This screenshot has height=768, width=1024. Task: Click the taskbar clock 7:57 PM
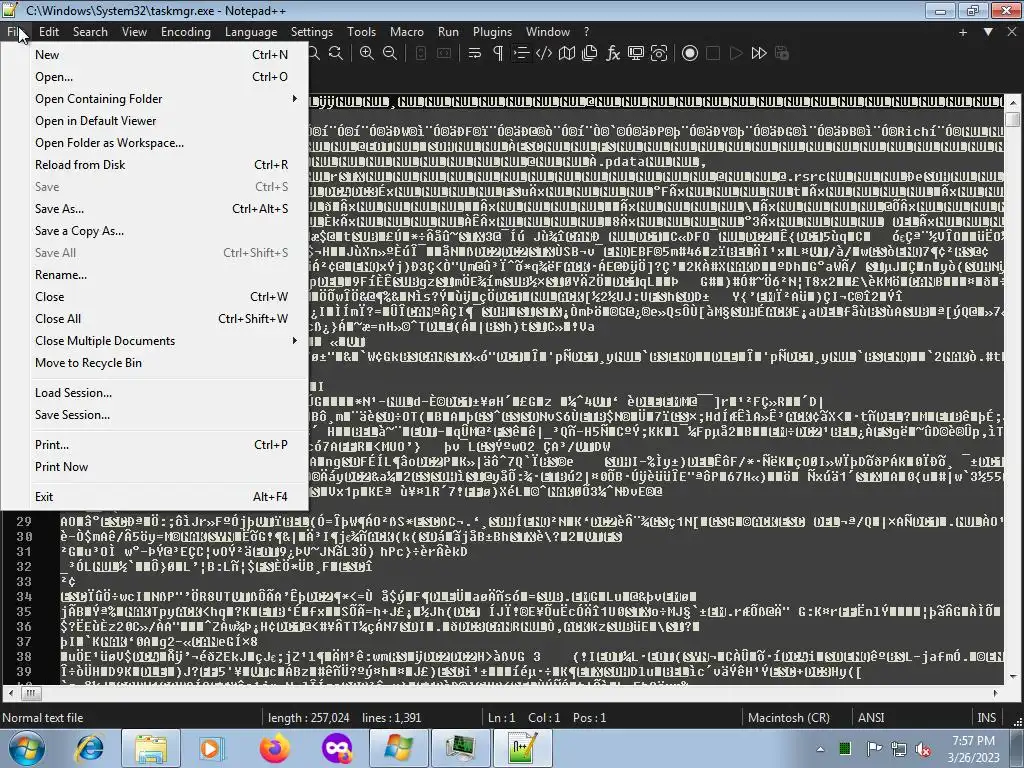973,741
